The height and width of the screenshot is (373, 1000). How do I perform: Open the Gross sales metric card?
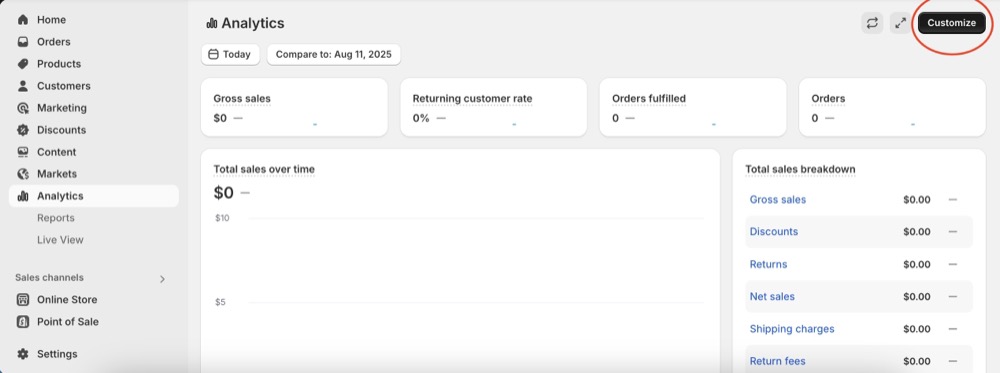[294, 107]
